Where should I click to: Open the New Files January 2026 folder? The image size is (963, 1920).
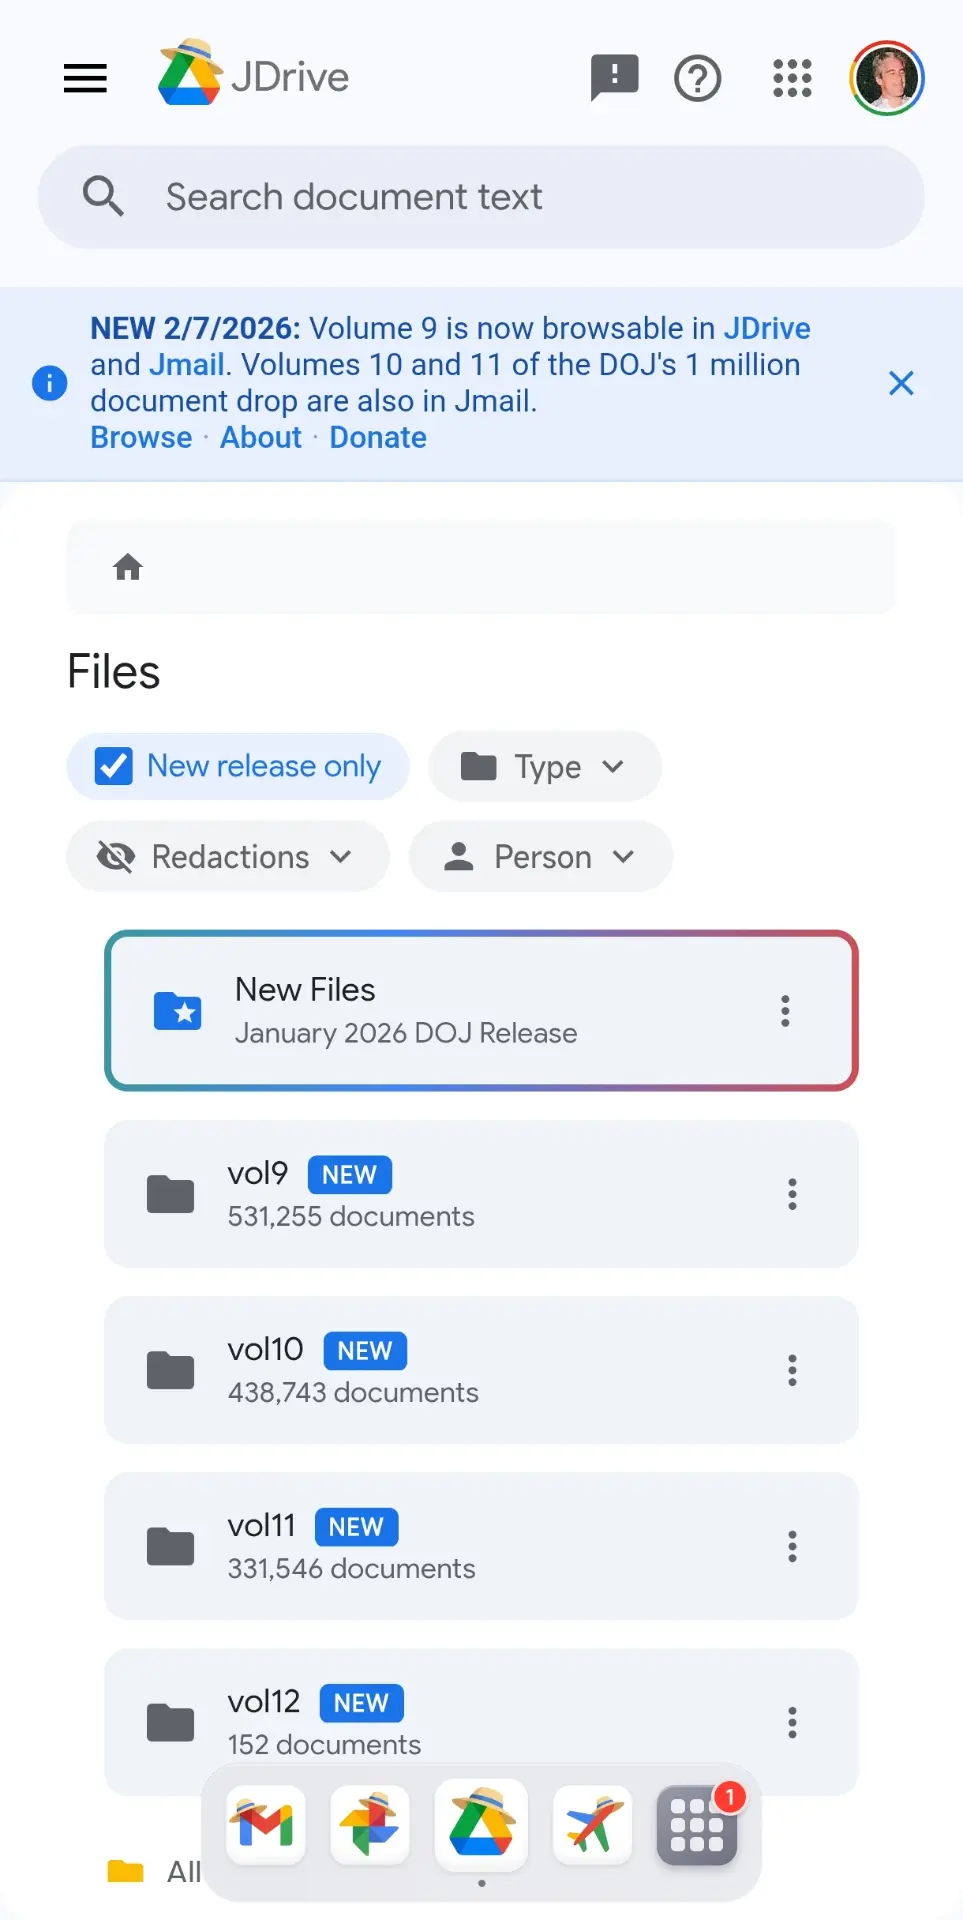point(481,1011)
